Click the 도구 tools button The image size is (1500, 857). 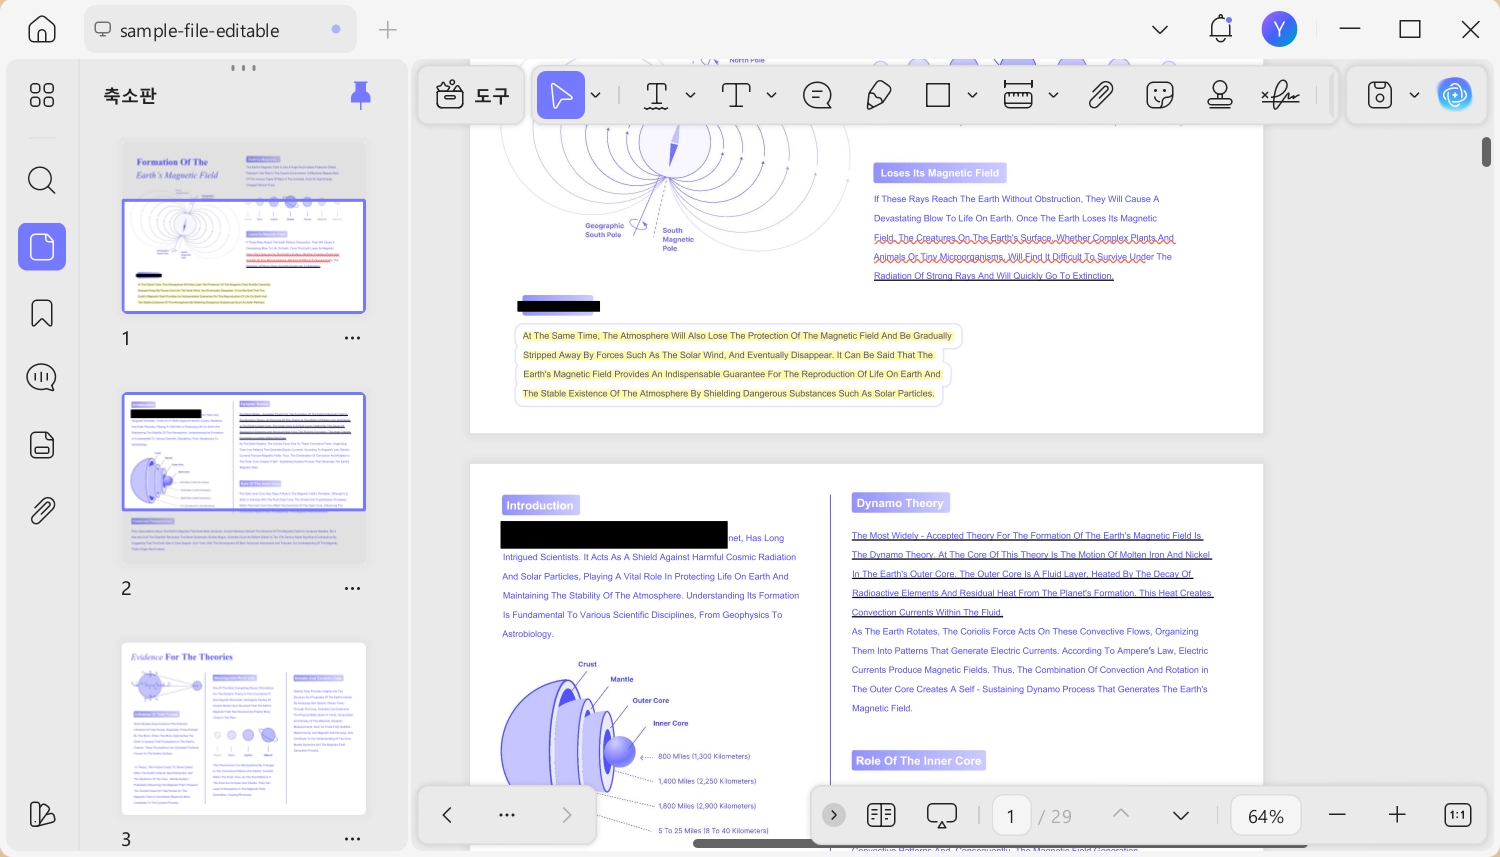click(472, 95)
